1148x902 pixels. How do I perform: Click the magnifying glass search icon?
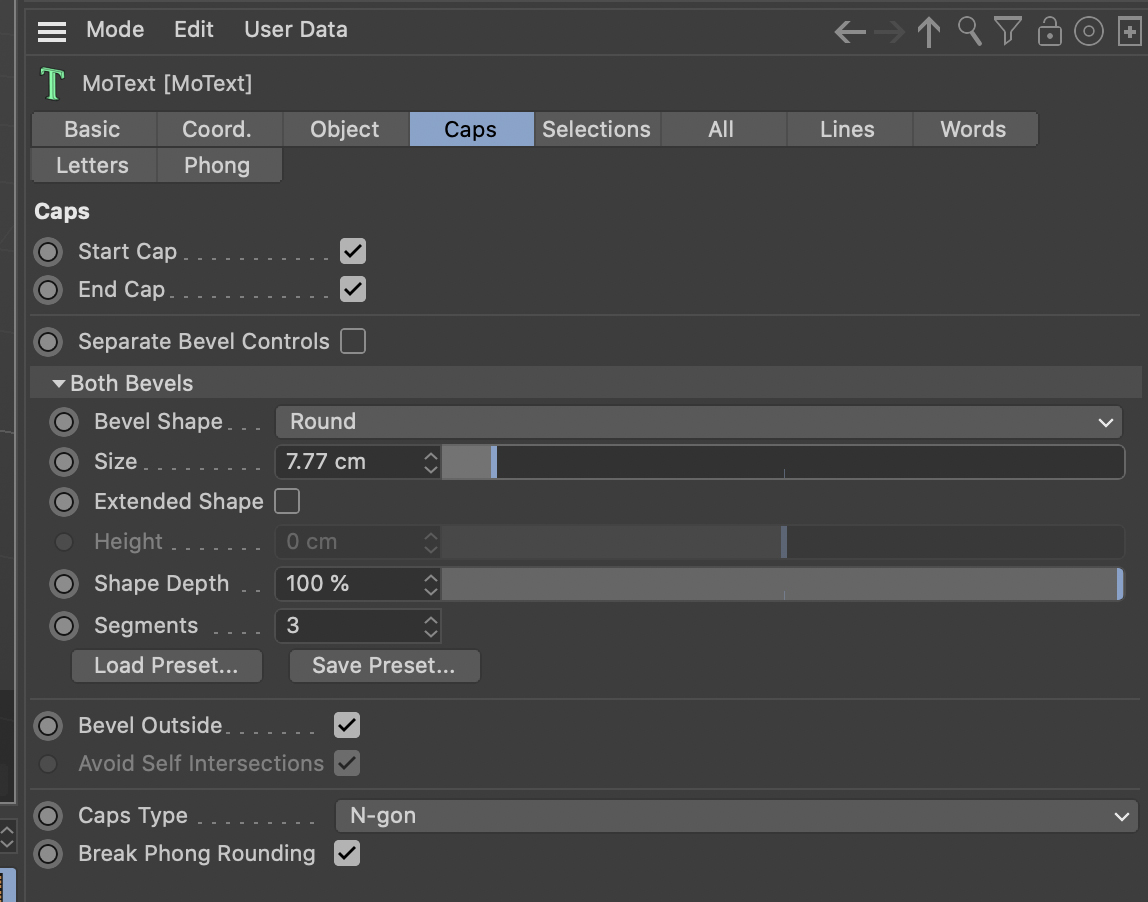click(x=969, y=32)
